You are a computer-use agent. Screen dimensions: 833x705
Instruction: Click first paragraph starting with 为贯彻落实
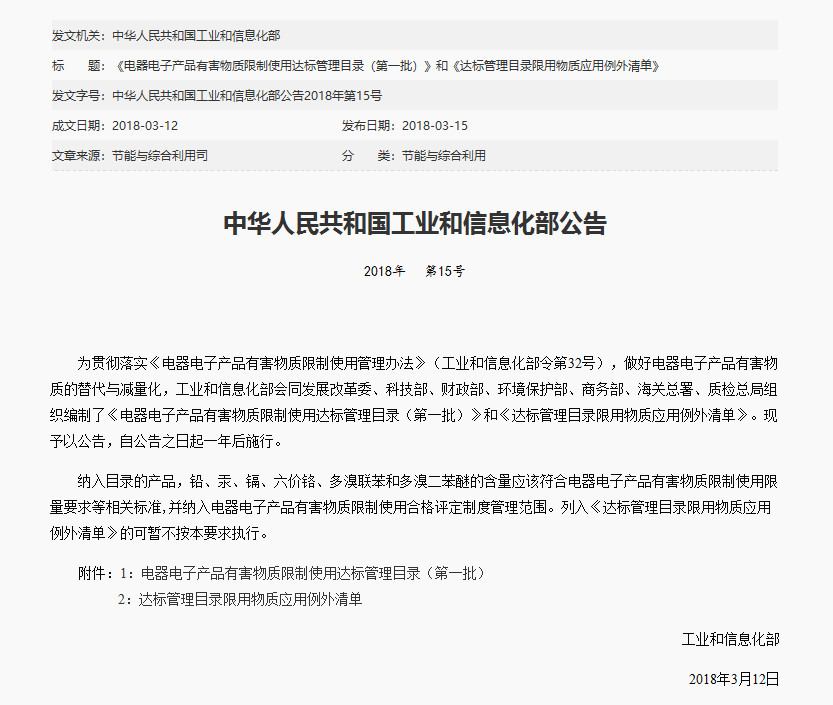coord(414,400)
